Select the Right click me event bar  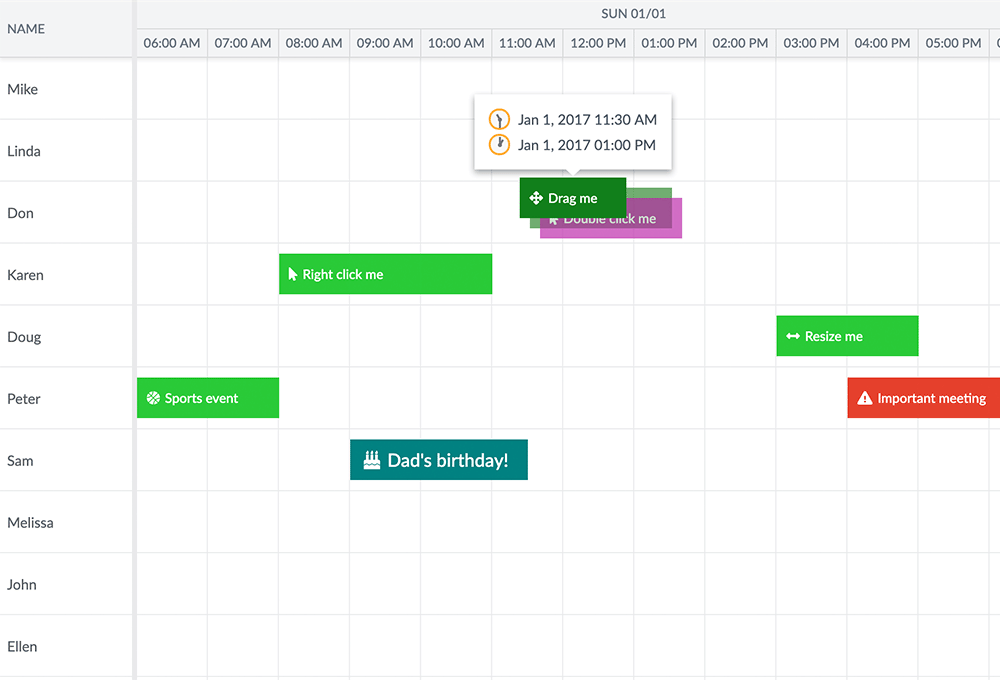(x=385, y=274)
